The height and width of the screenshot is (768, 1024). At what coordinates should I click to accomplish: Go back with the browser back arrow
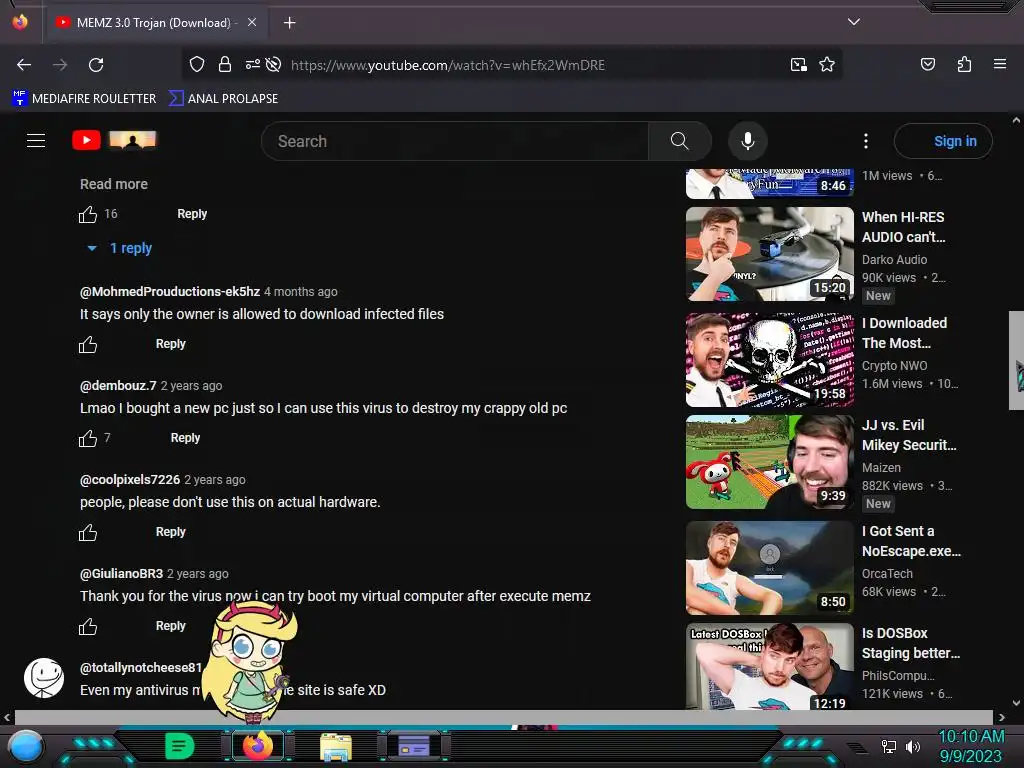(24, 65)
